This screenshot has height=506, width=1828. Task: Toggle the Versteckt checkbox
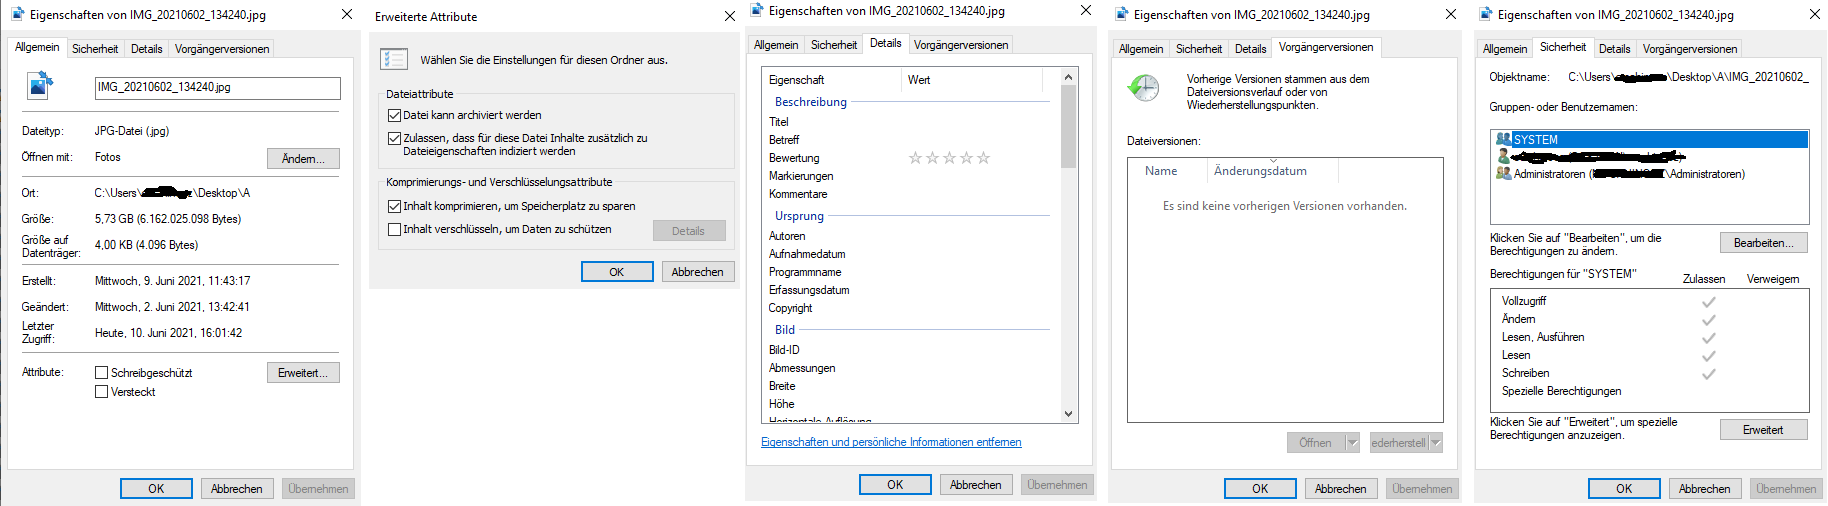[101, 392]
